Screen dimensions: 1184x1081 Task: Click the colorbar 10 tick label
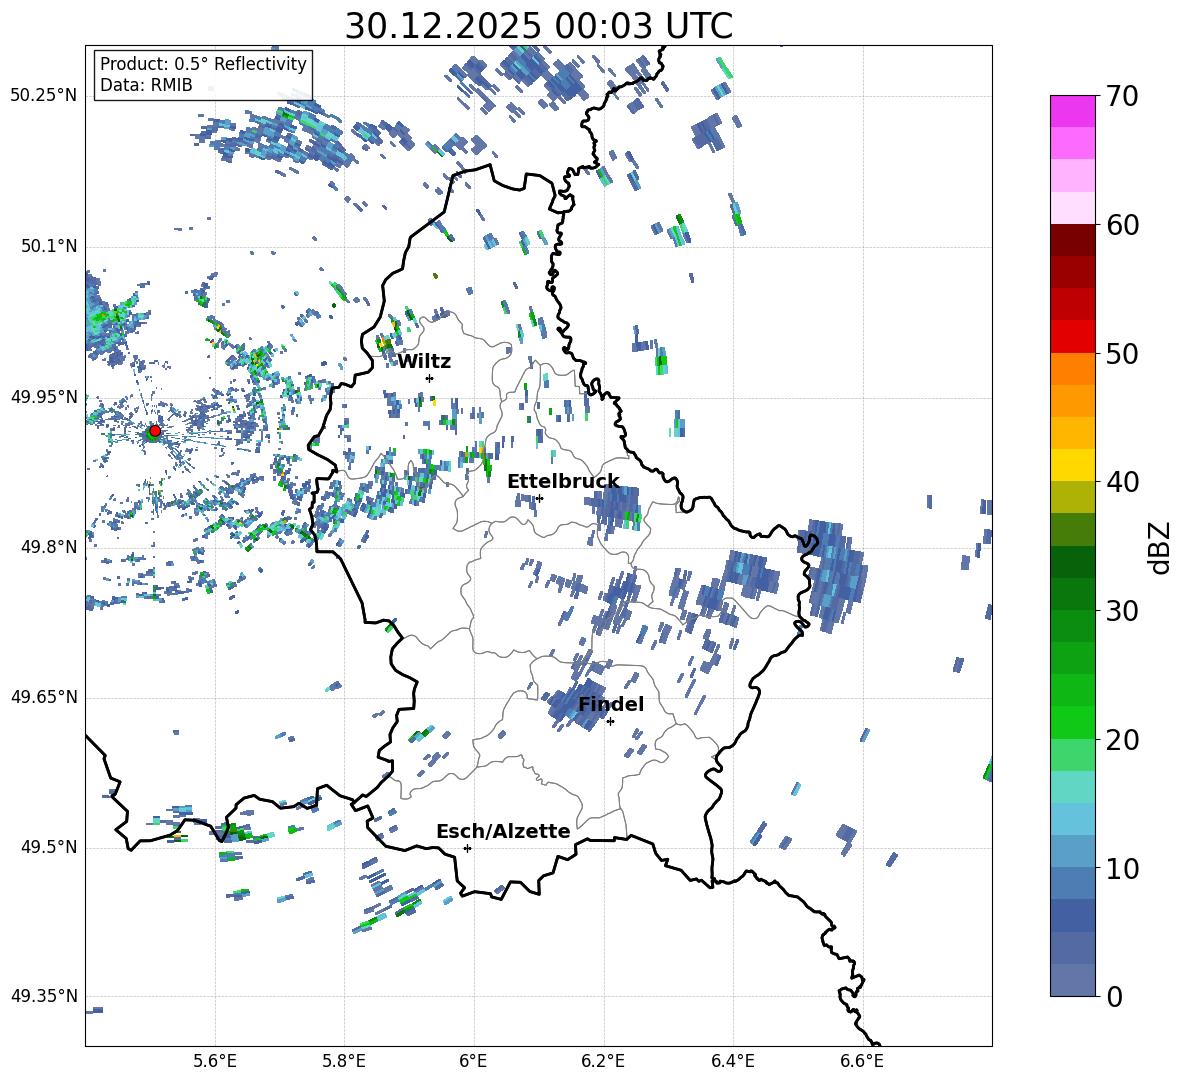click(x=1122, y=868)
